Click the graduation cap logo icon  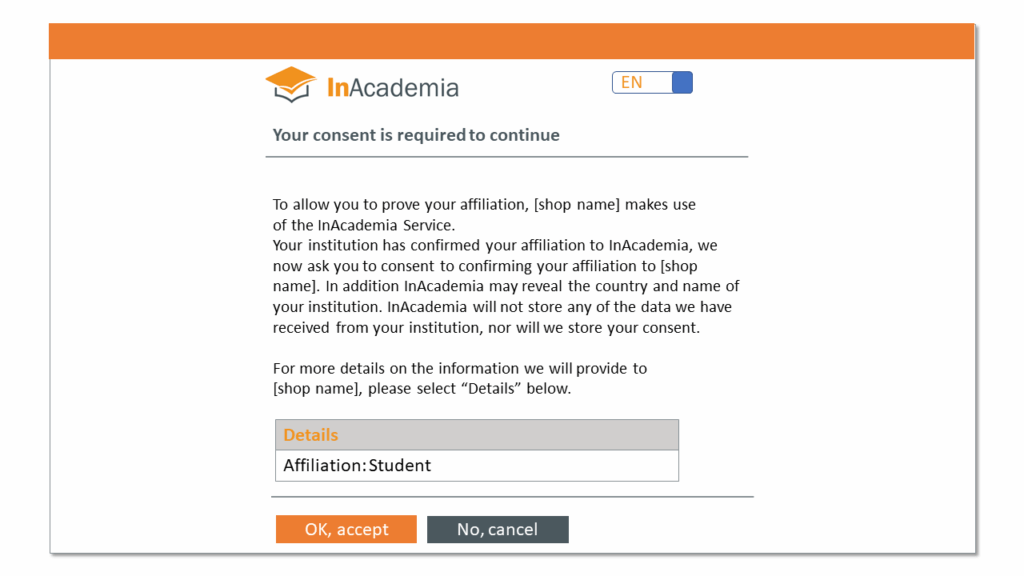[x=291, y=84]
